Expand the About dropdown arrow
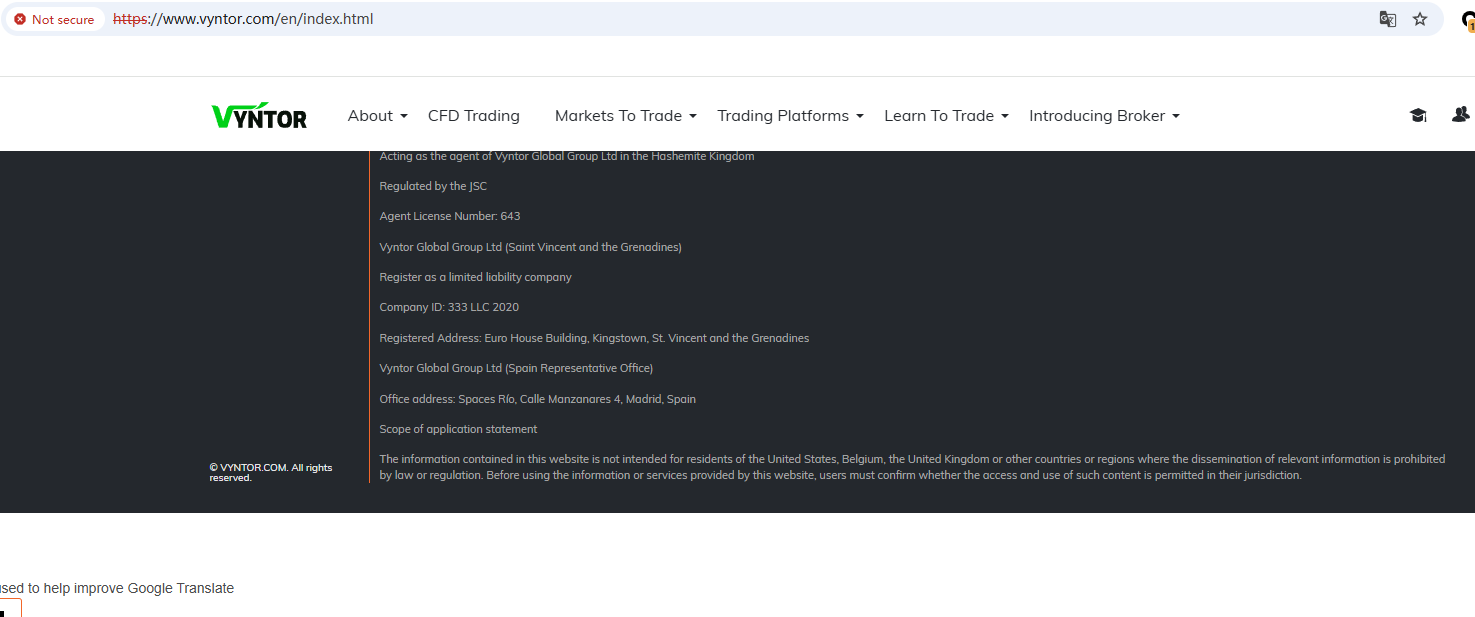The height and width of the screenshot is (617, 1475). pos(404,117)
